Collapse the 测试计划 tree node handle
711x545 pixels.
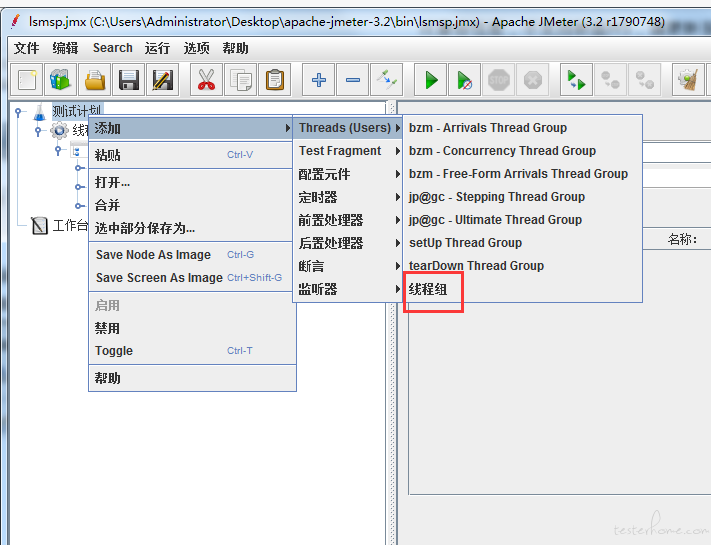(x=18, y=111)
